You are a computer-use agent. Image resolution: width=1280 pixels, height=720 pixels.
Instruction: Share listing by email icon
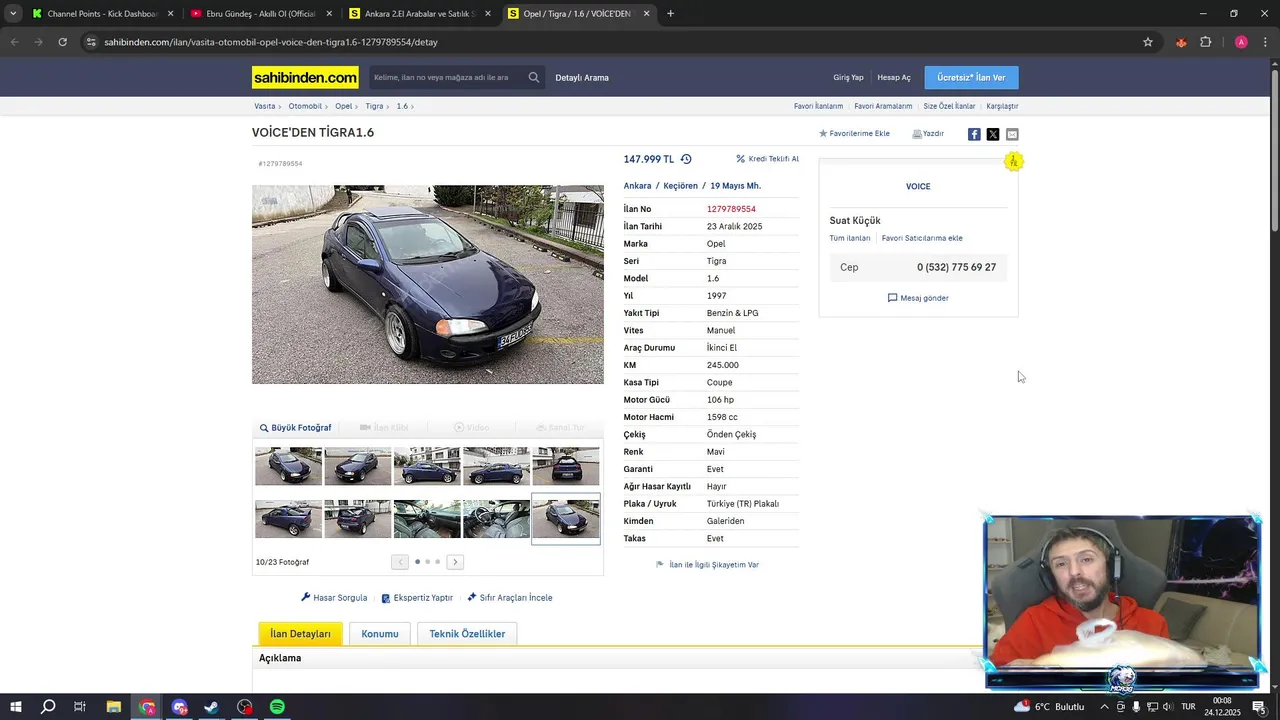1012,134
